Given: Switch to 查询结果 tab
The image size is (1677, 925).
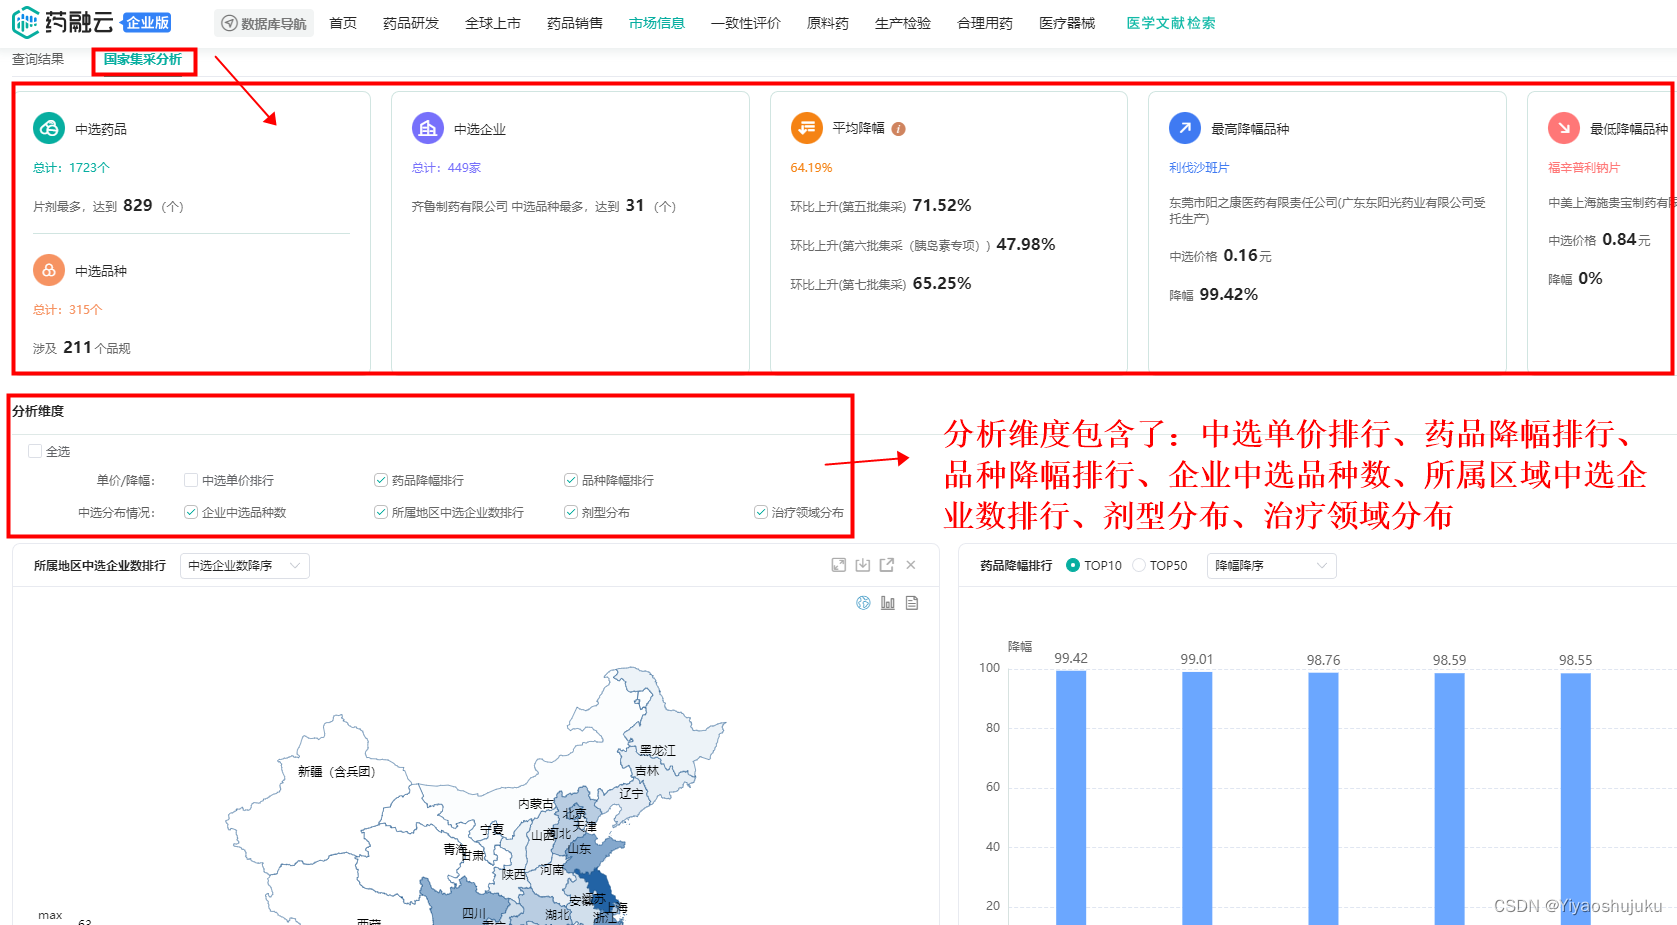Looking at the screenshot, I should tap(38, 59).
